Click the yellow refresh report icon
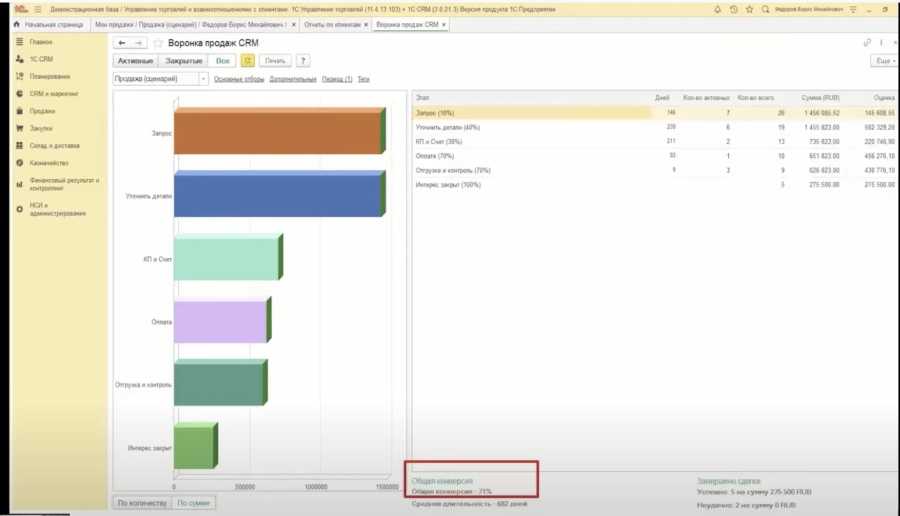The image size is (900, 516). coord(248,61)
